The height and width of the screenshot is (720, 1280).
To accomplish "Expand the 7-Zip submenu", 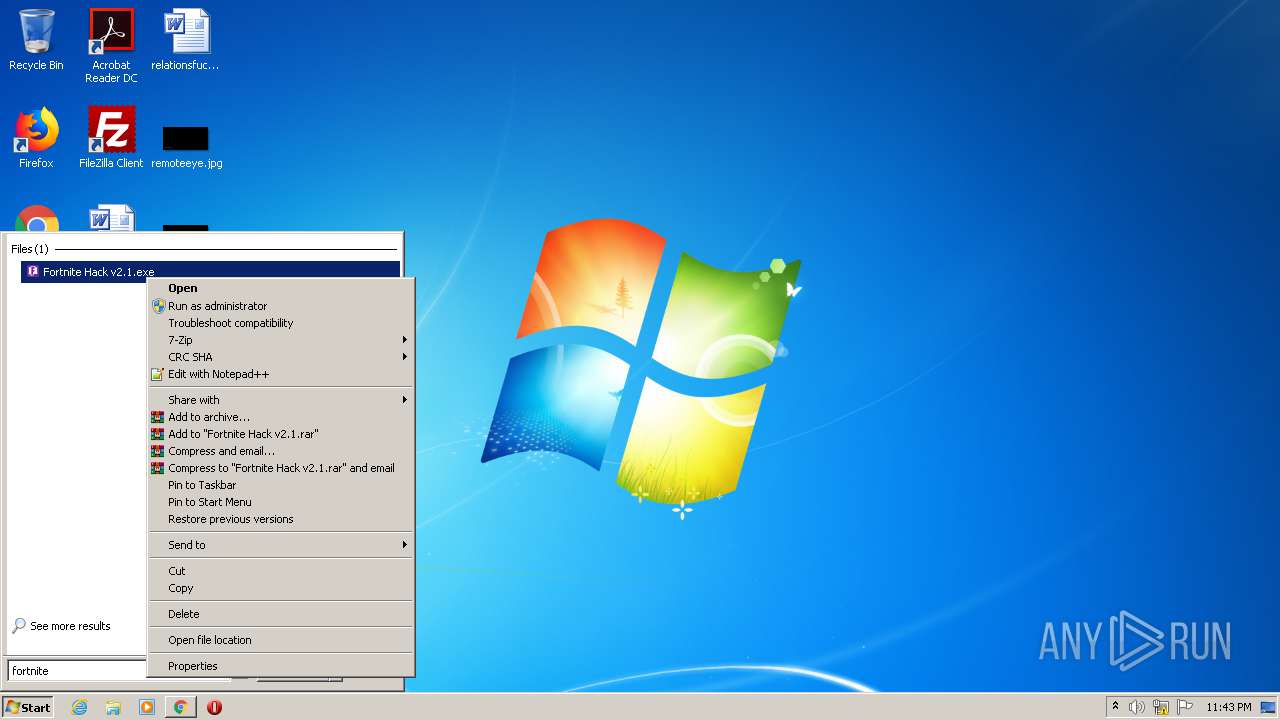I will click(280, 340).
